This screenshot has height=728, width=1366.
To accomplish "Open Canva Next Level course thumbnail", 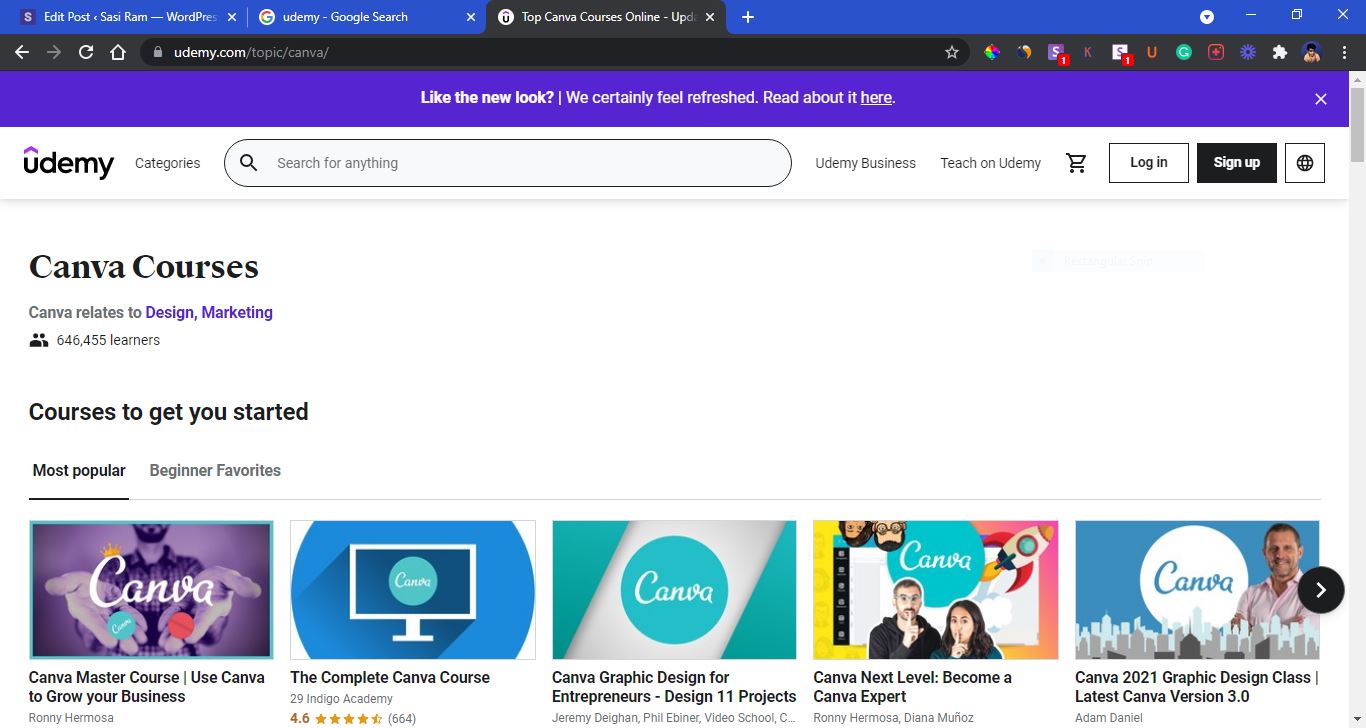I will pyautogui.click(x=936, y=590).
